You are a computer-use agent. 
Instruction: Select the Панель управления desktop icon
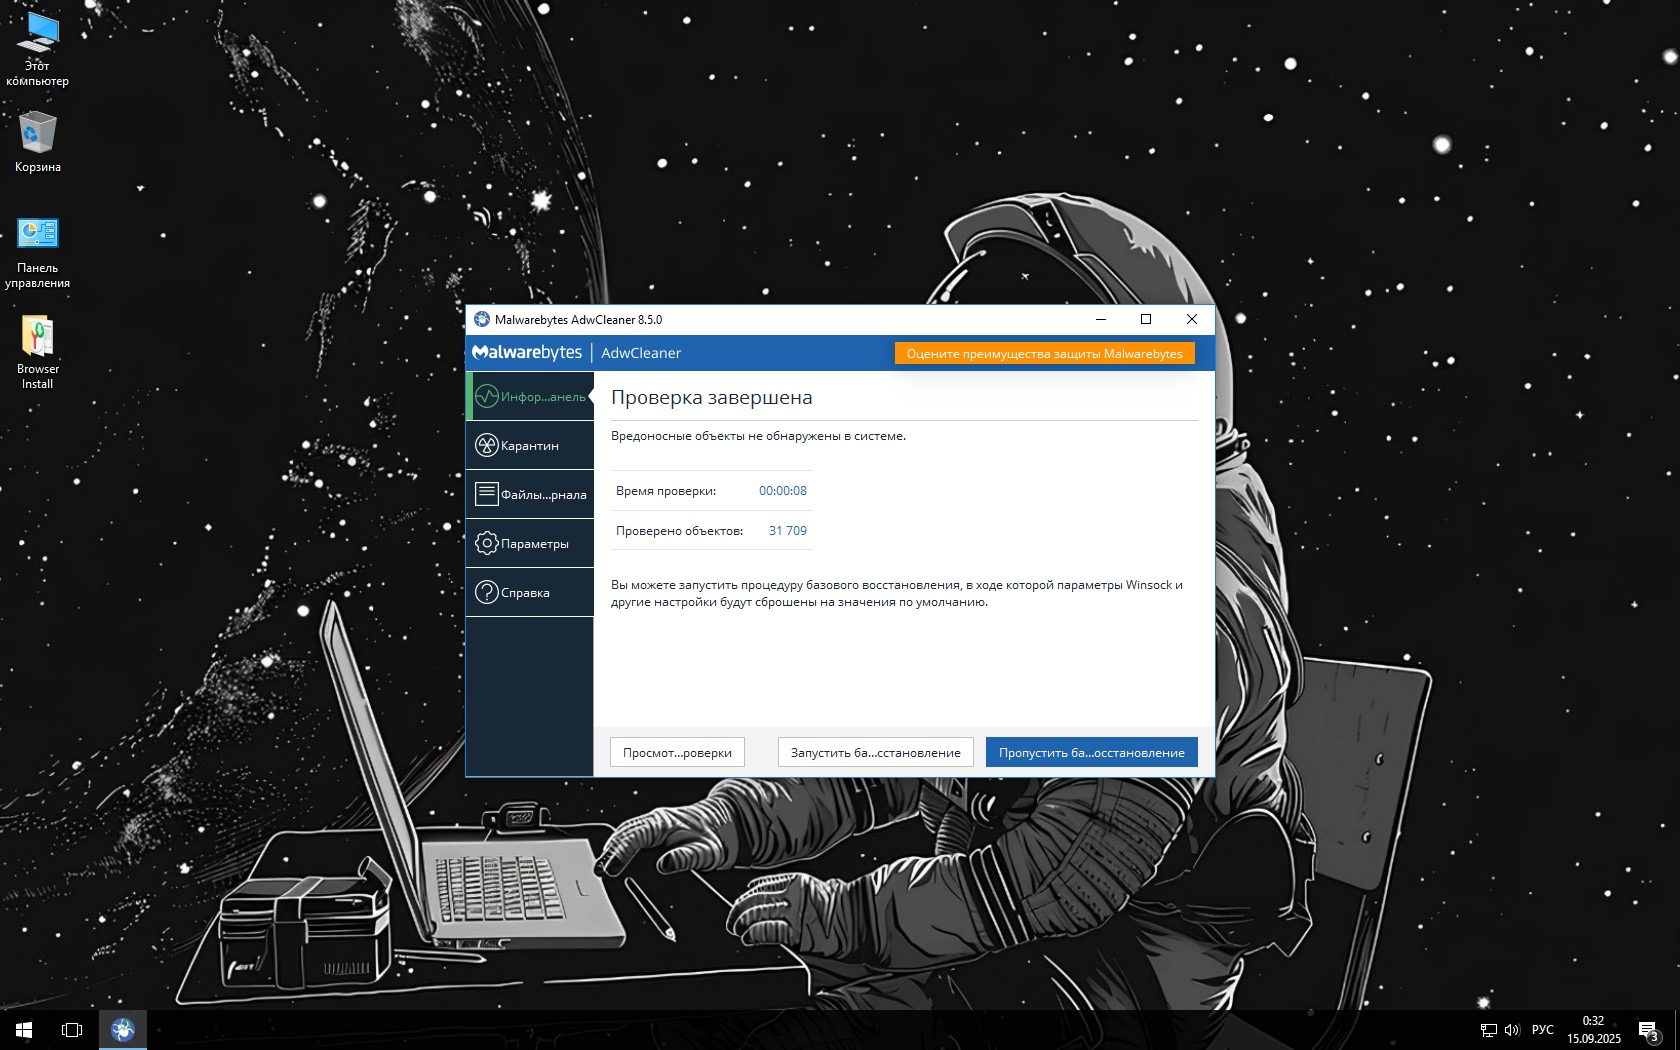click(x=37, y=253)
